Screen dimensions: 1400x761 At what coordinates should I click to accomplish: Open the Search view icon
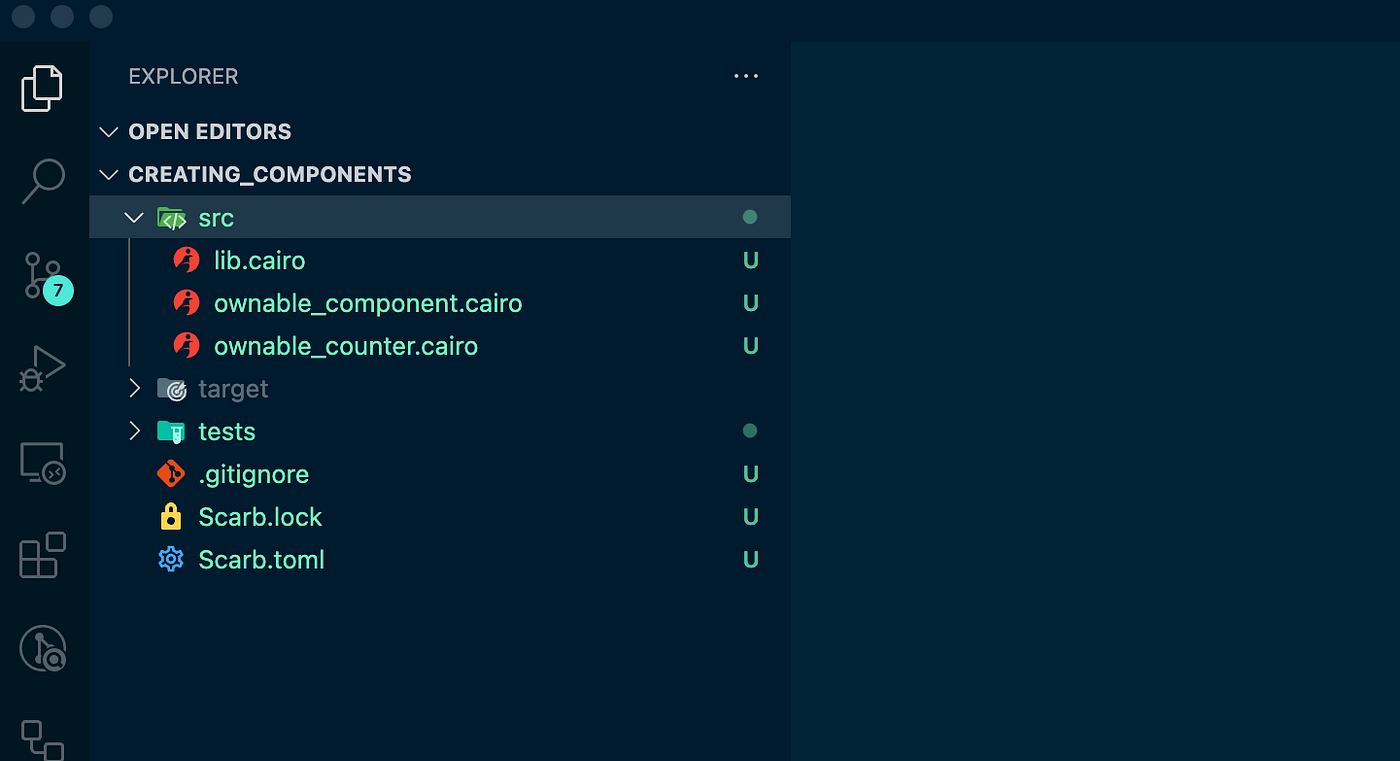[42, 182]
